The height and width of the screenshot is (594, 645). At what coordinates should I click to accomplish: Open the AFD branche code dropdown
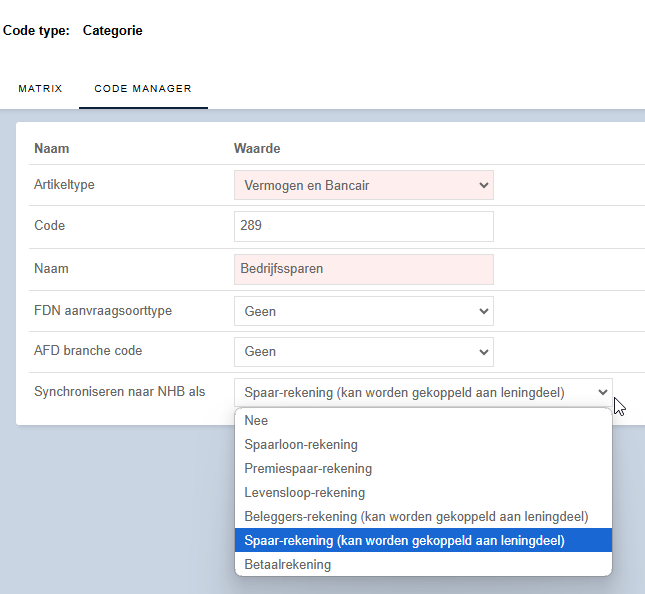364,352
